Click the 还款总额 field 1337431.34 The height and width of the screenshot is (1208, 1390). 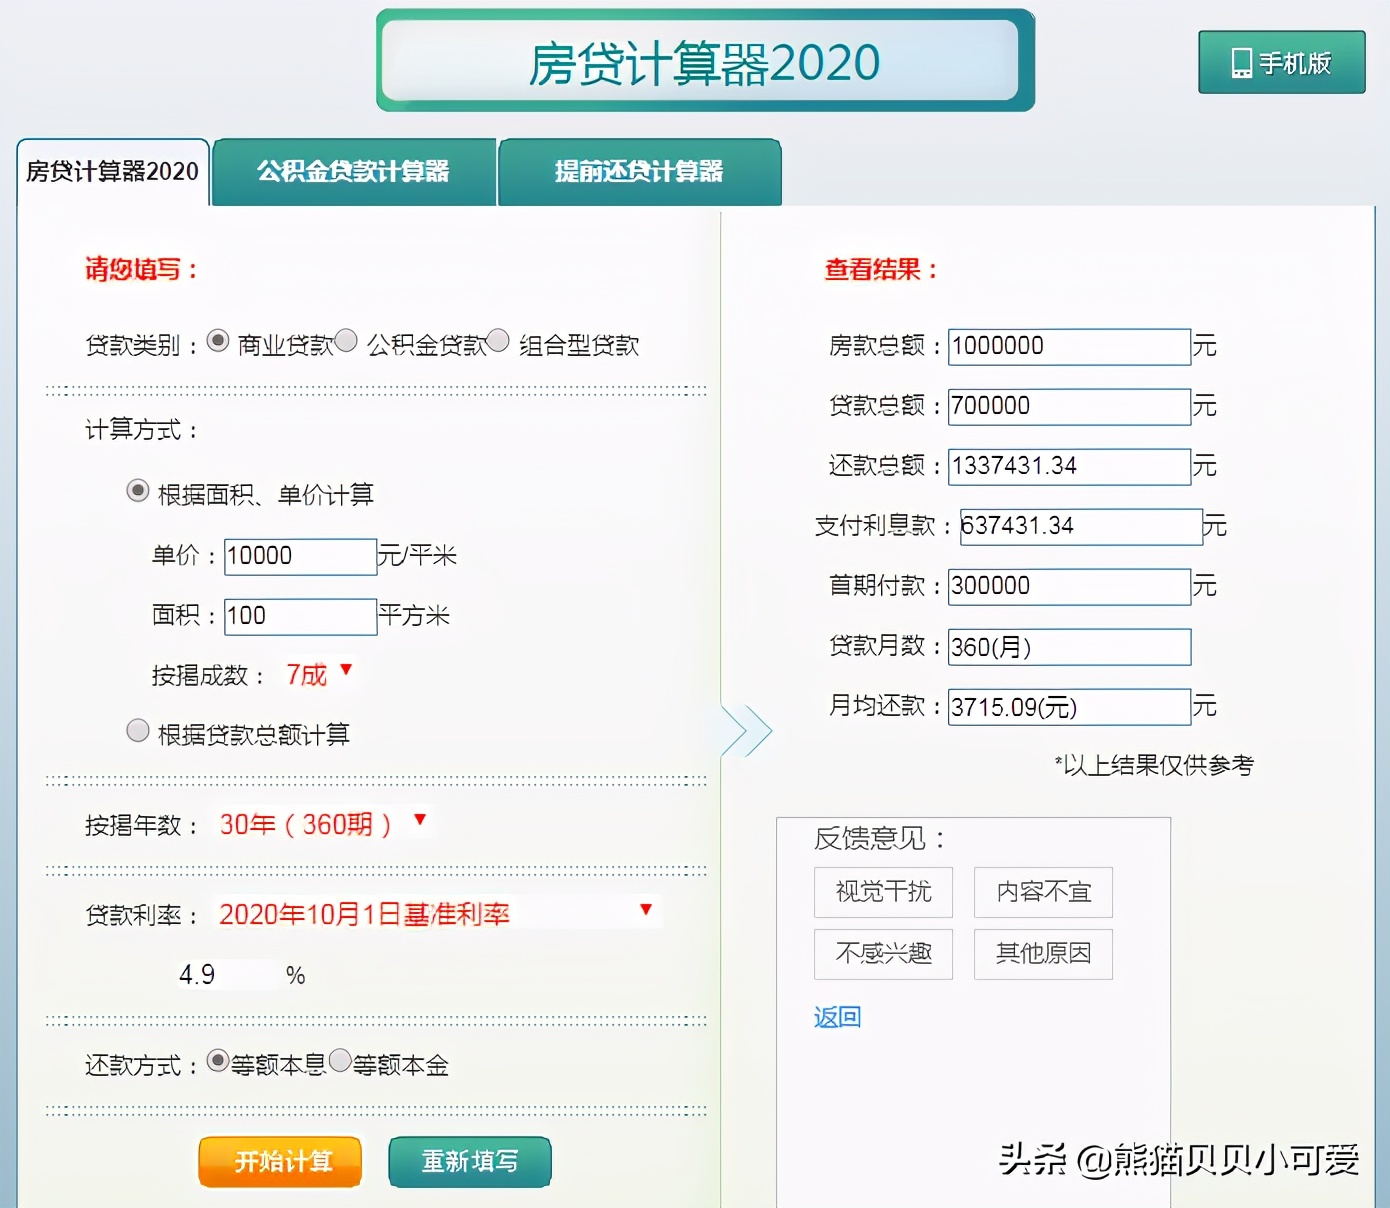1069,466
